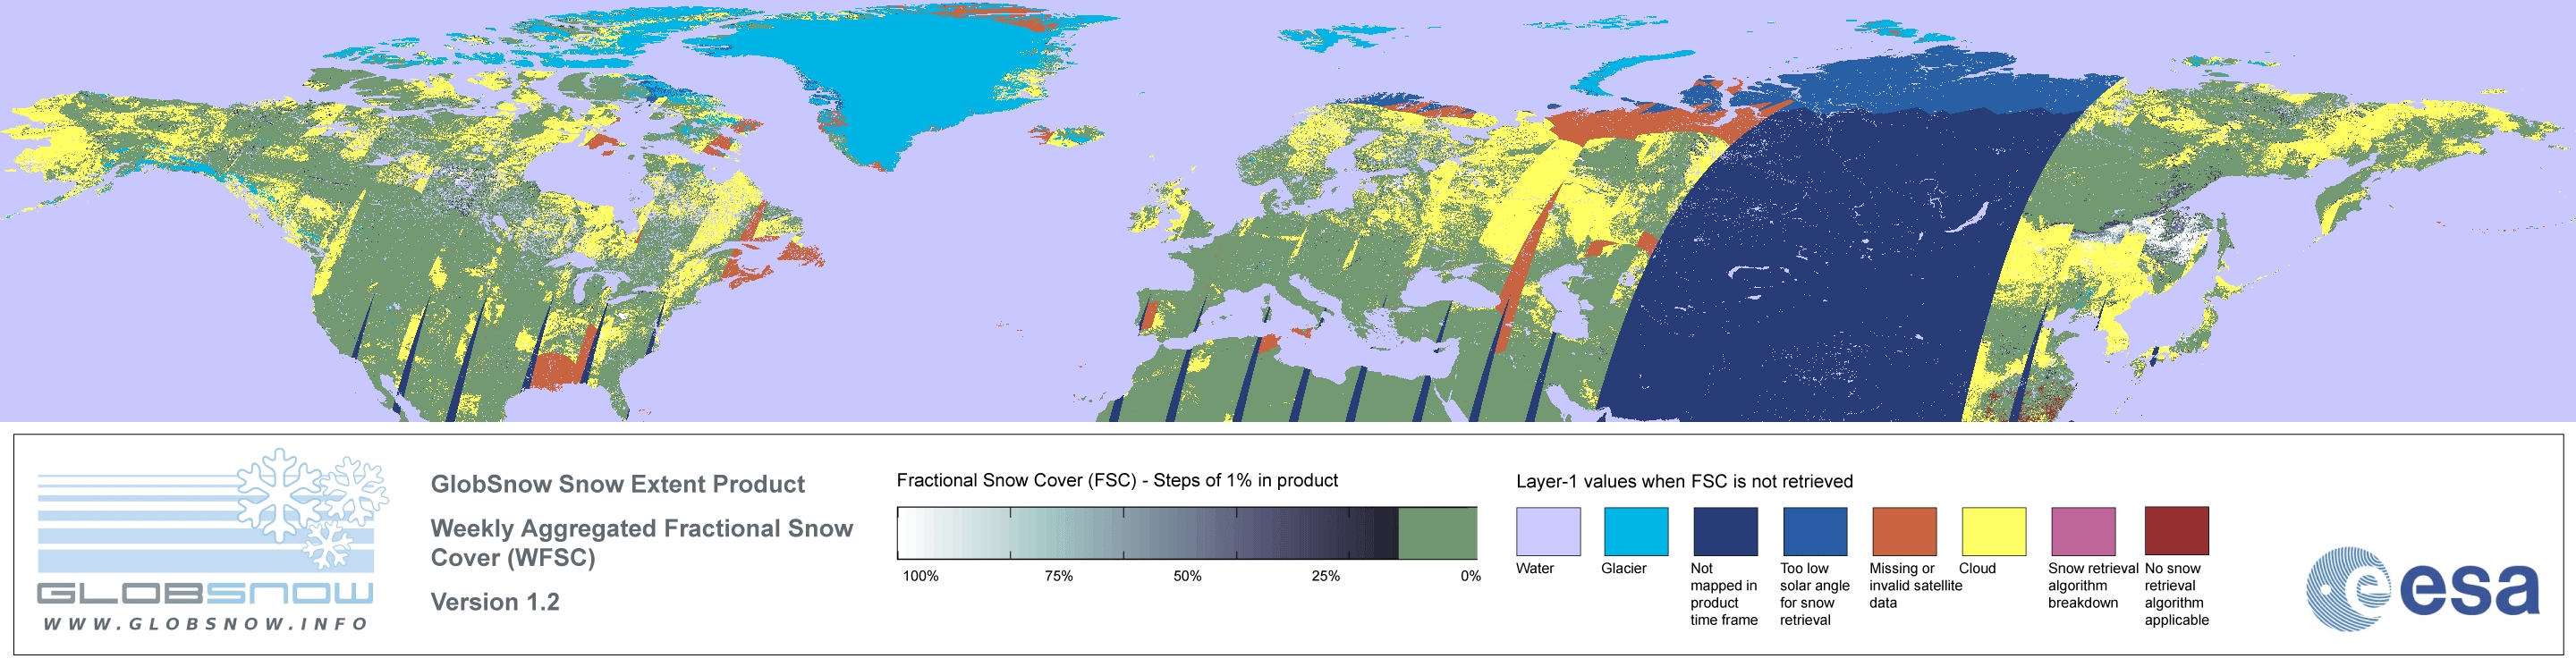Image resolution: width=2576 pixels, height=667 pixels.
Task: Click the 25% colorbar label
Action: coord(1325,576)
